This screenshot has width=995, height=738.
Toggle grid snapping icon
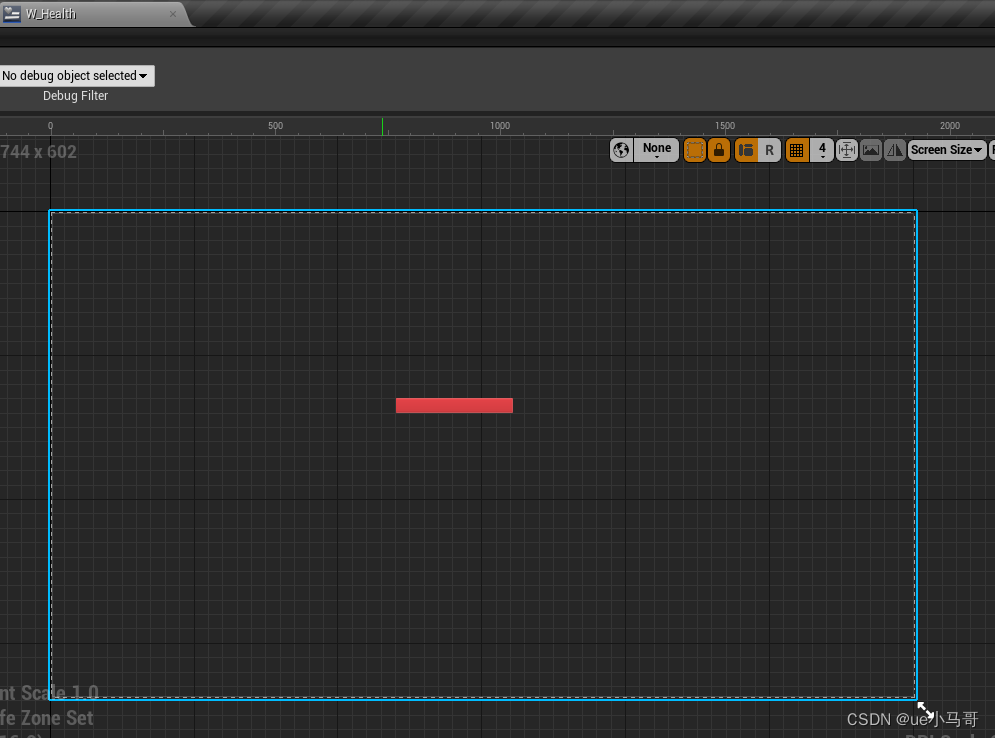[x=797, y=150]
